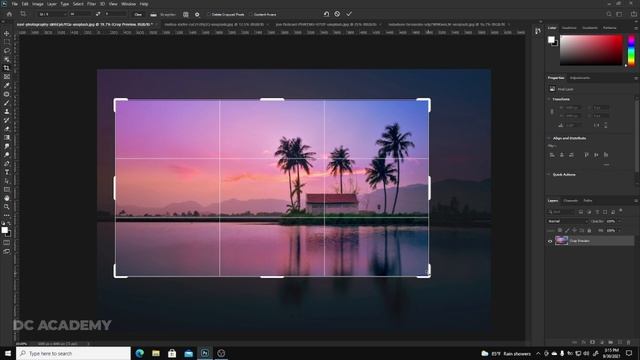Click the Crop Preview layer thumbnail
640x360 pixels.
point(562,241)
